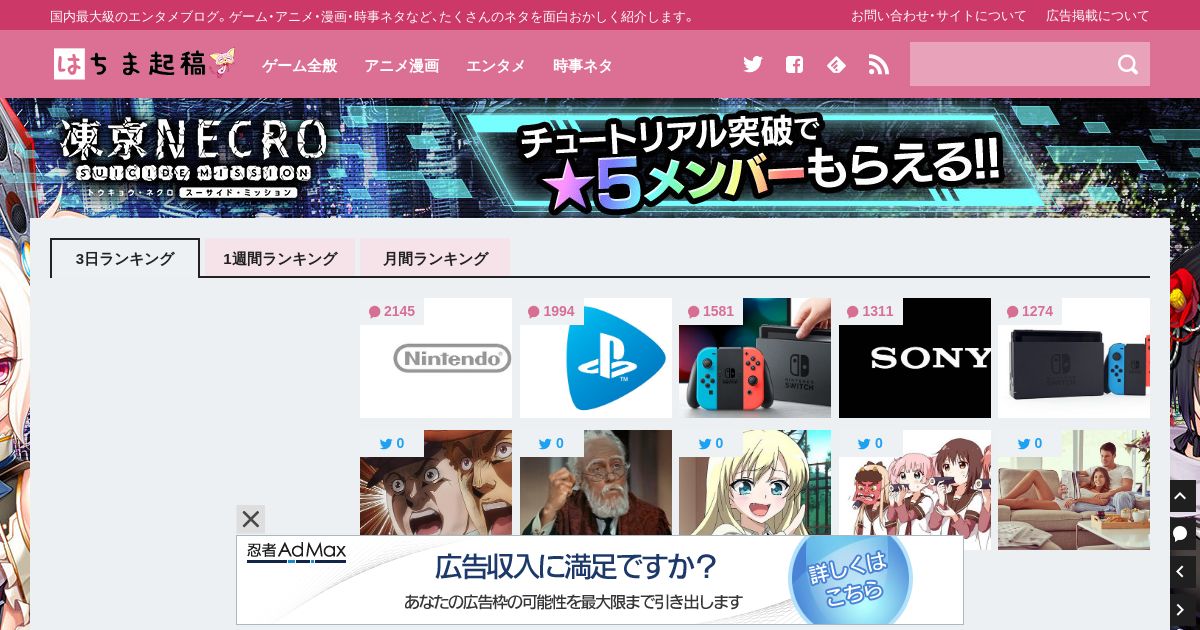Open 広告掲載について link

pyautogui.click(x=1098, y=16)
